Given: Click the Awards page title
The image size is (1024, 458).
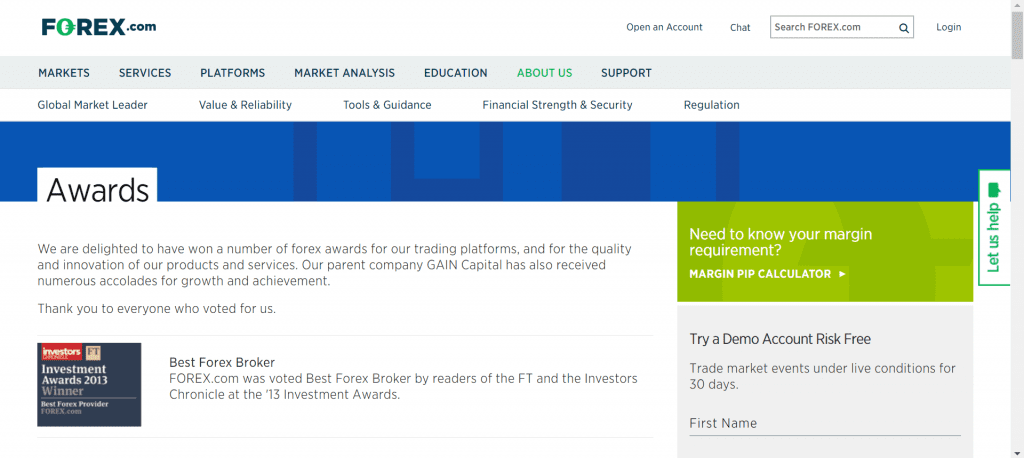Looking at the screenshot, I should 98,190.
